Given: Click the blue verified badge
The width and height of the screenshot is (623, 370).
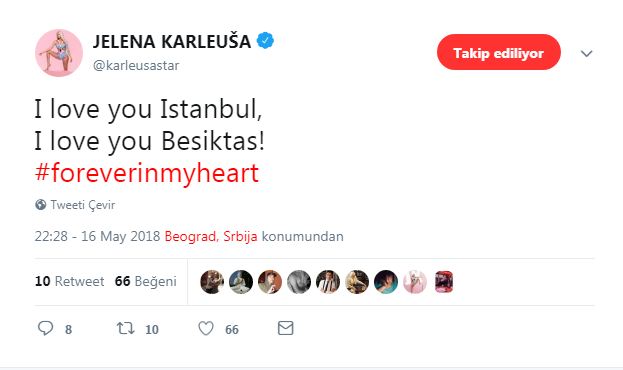Looking at the screenshot, I should pos(265,41).
